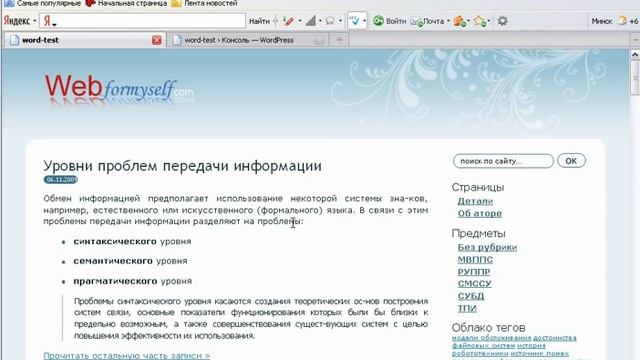Focus the Yandex toolbar search field
The height and width of the screenshot is (360, 640).
click(x=142, y=21)
